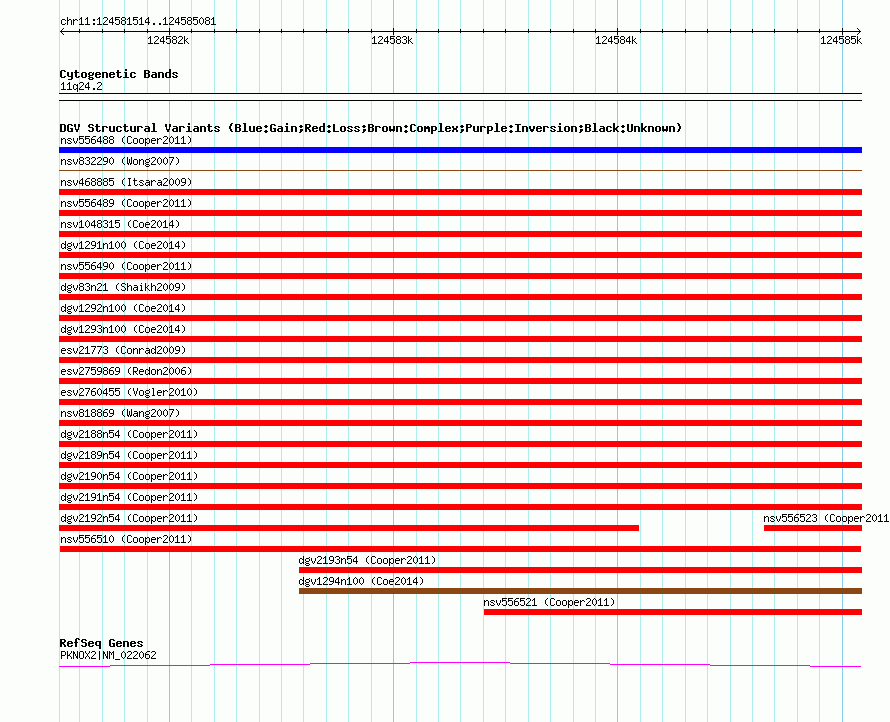Click esv21773 (Conrad2009) label
Viewport: 890px width, 722px height.
(x=123, y=350)
